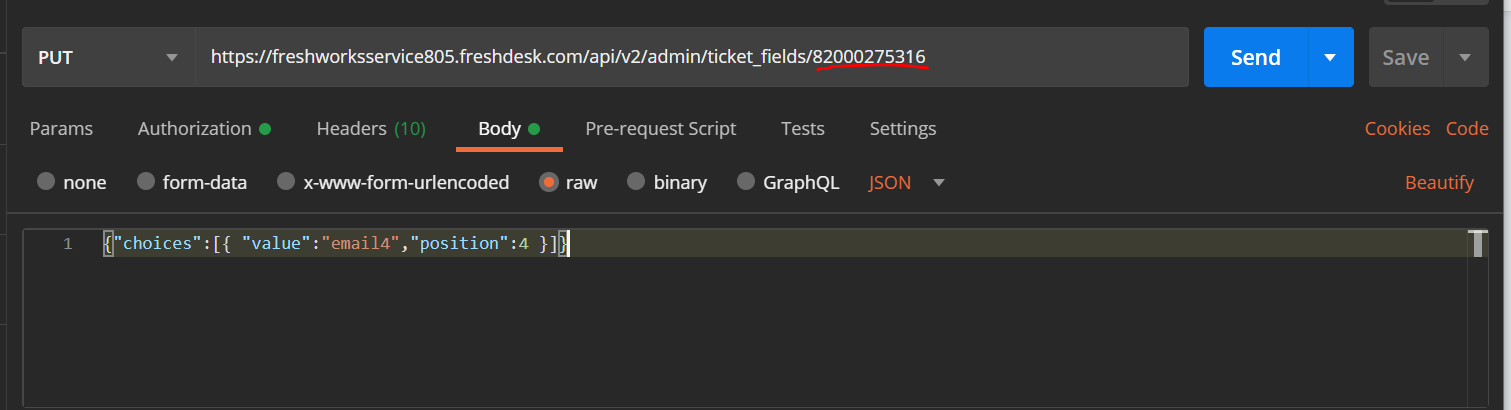Click the editor vertical scrollbar thumb
This screenshot has height=410, width=1511.
(x=1480, y=243)
